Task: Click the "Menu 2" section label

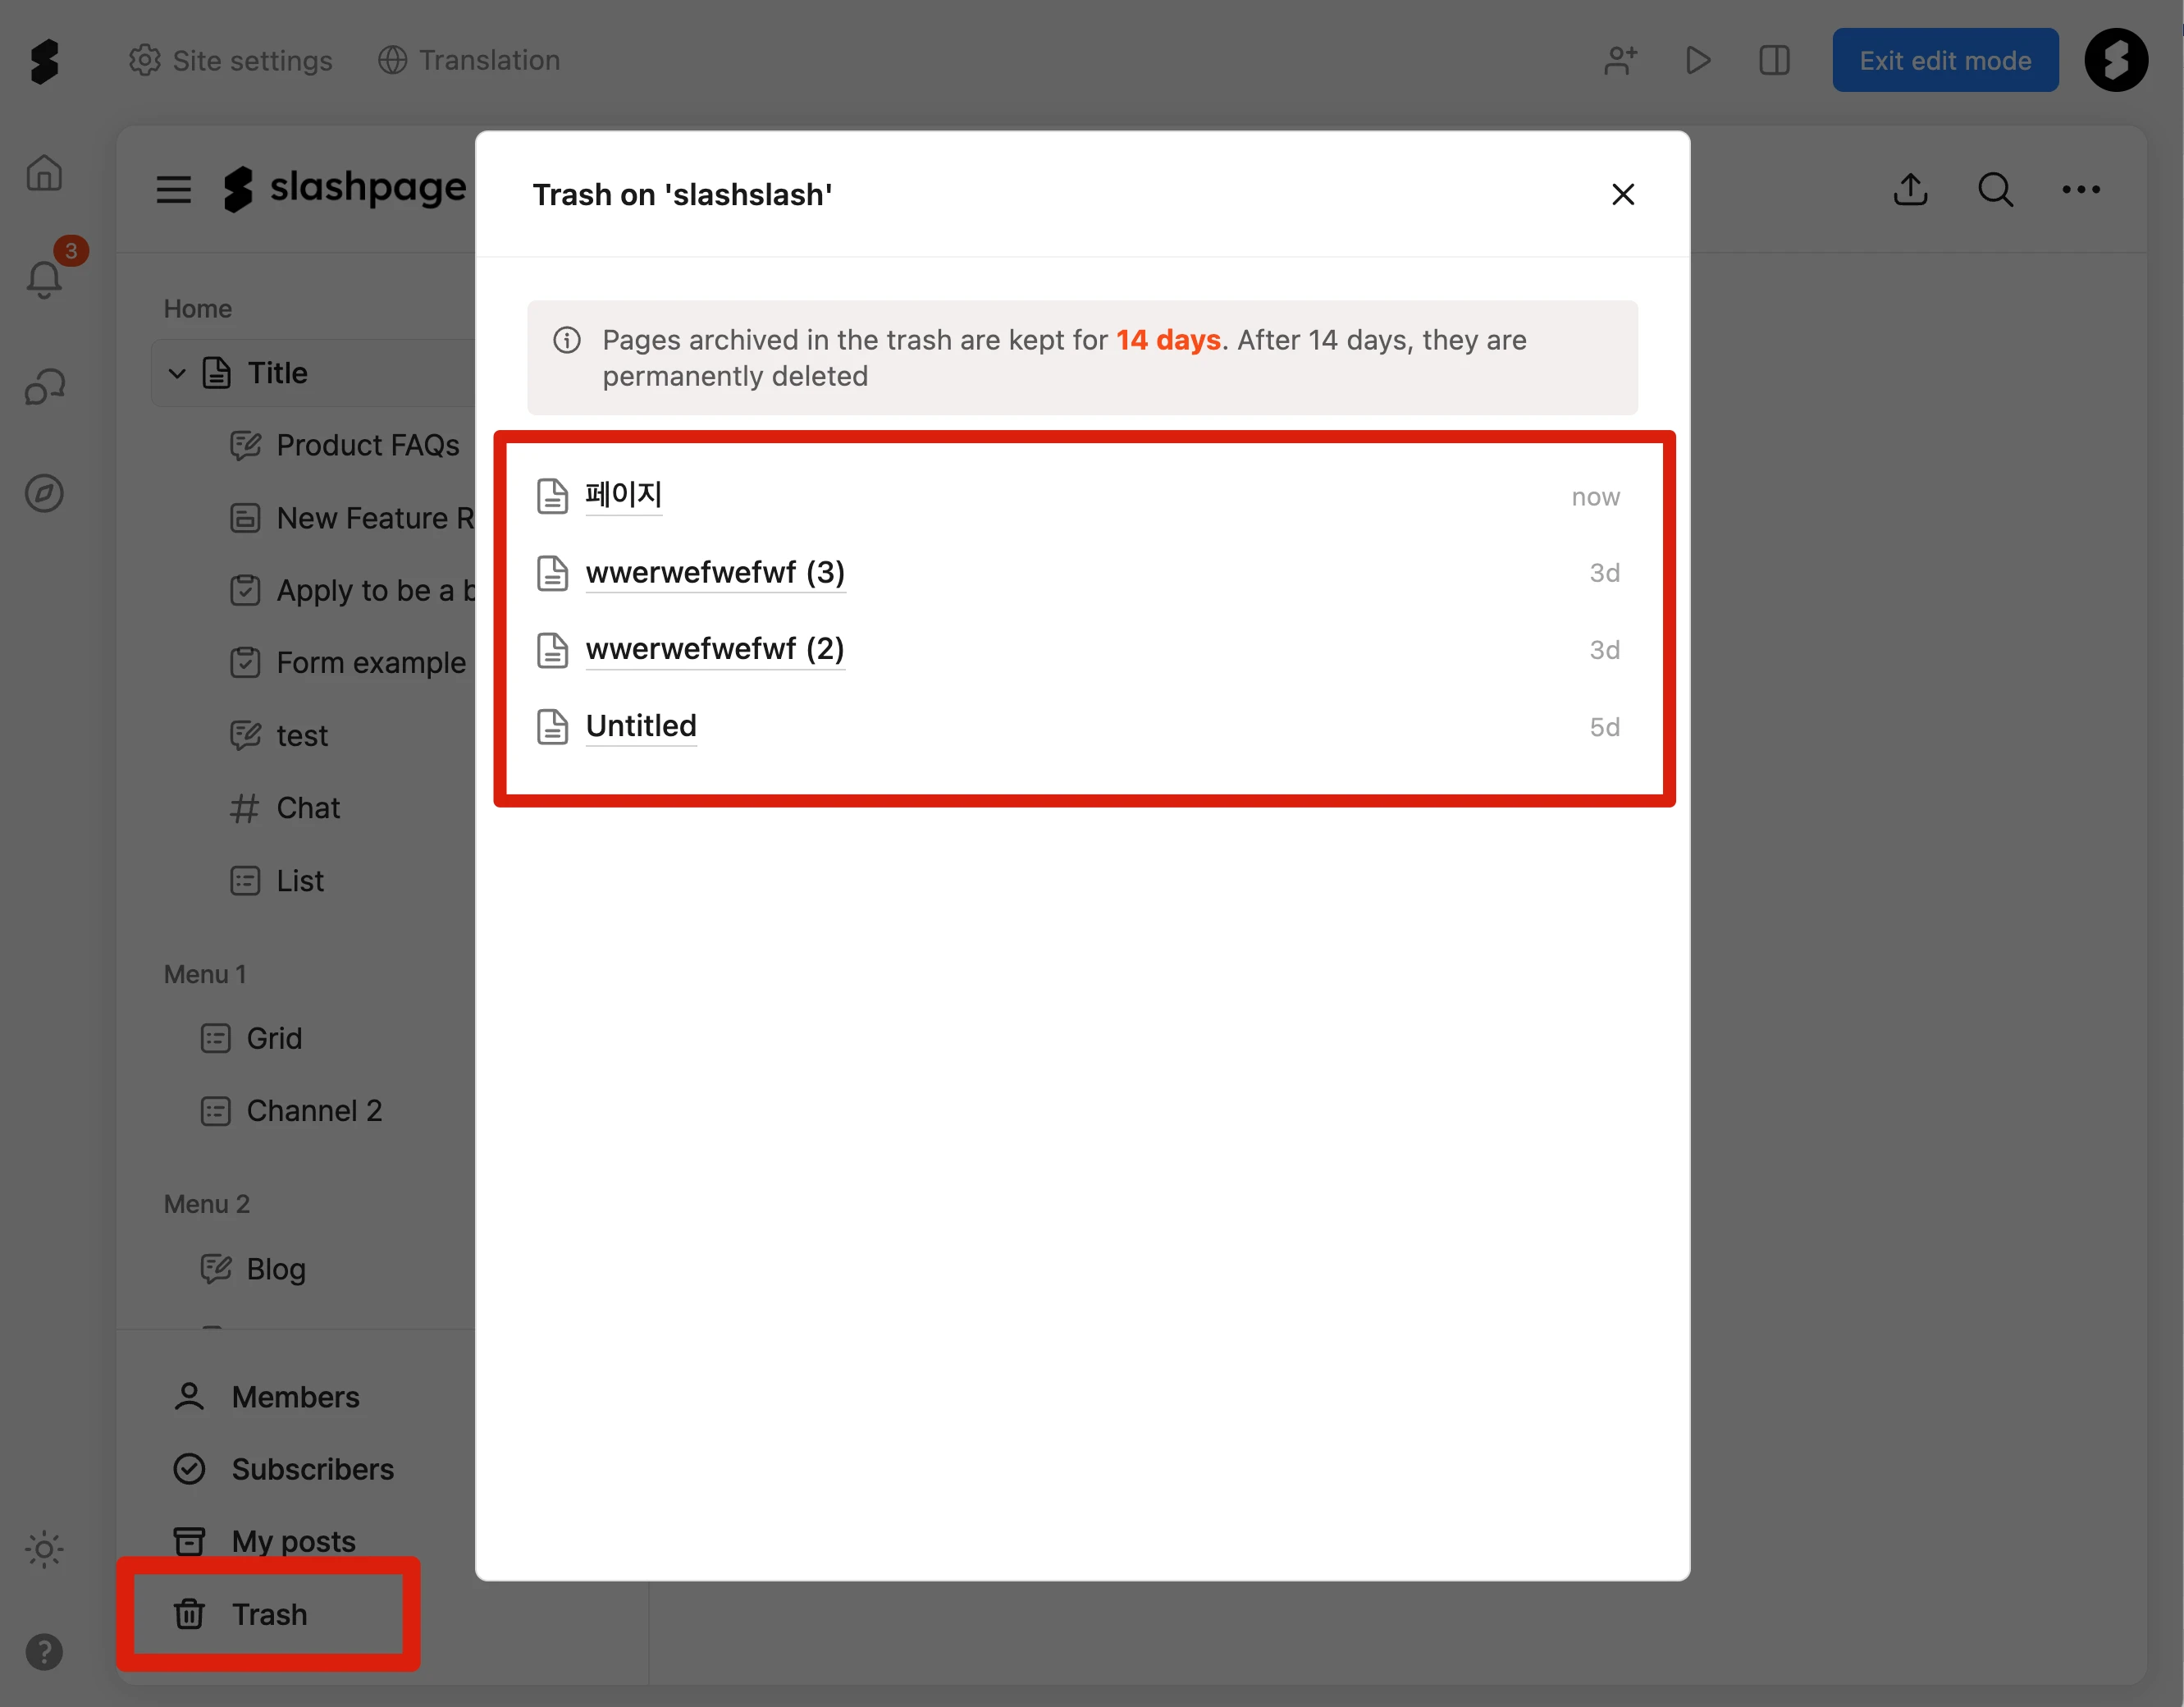Action: 206,1203
